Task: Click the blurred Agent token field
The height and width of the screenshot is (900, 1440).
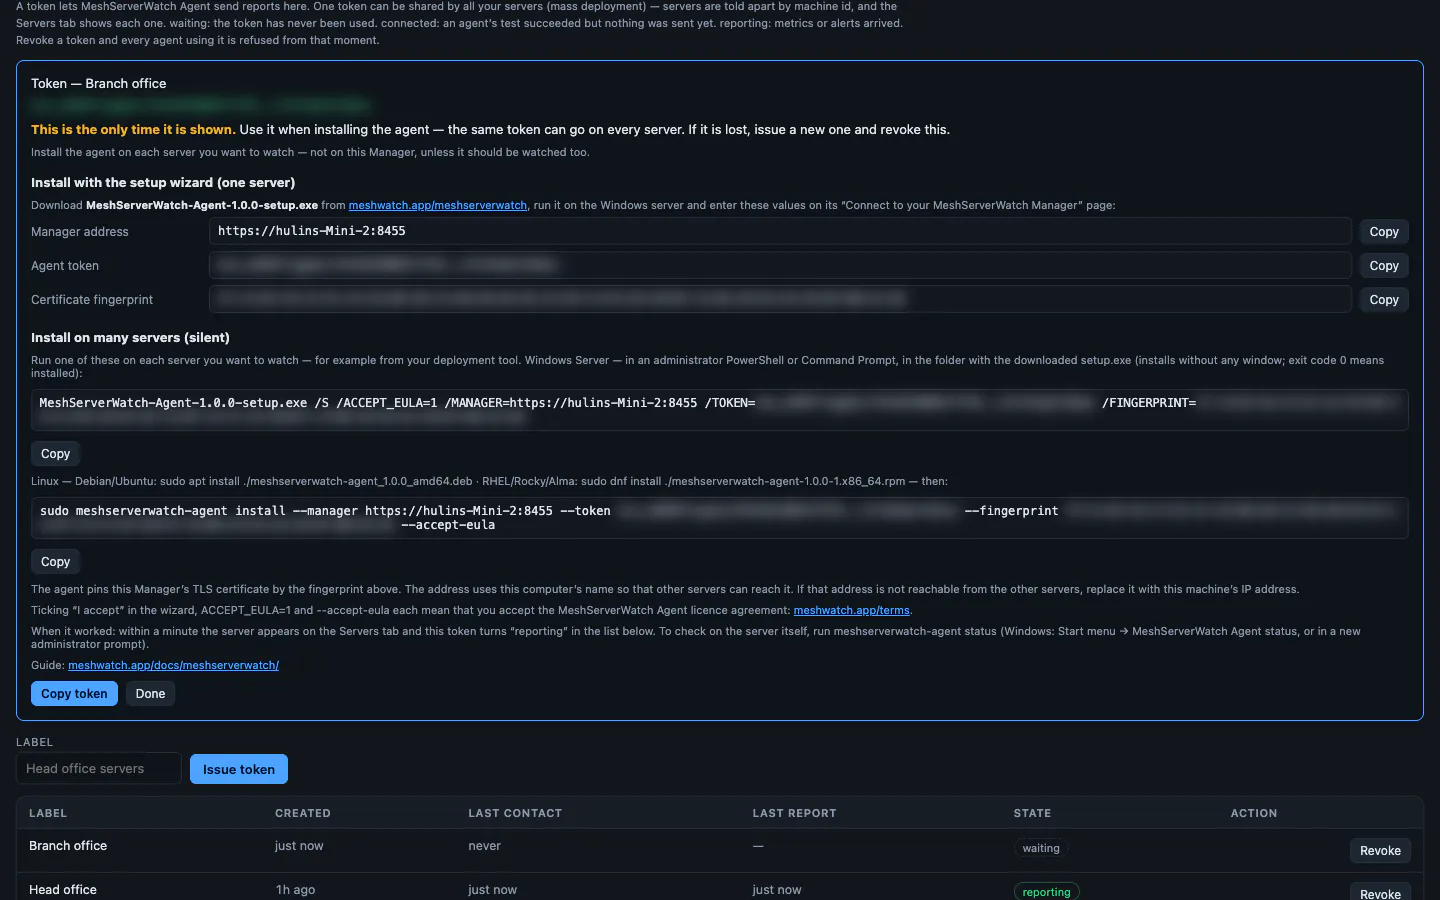Action: 780,265
